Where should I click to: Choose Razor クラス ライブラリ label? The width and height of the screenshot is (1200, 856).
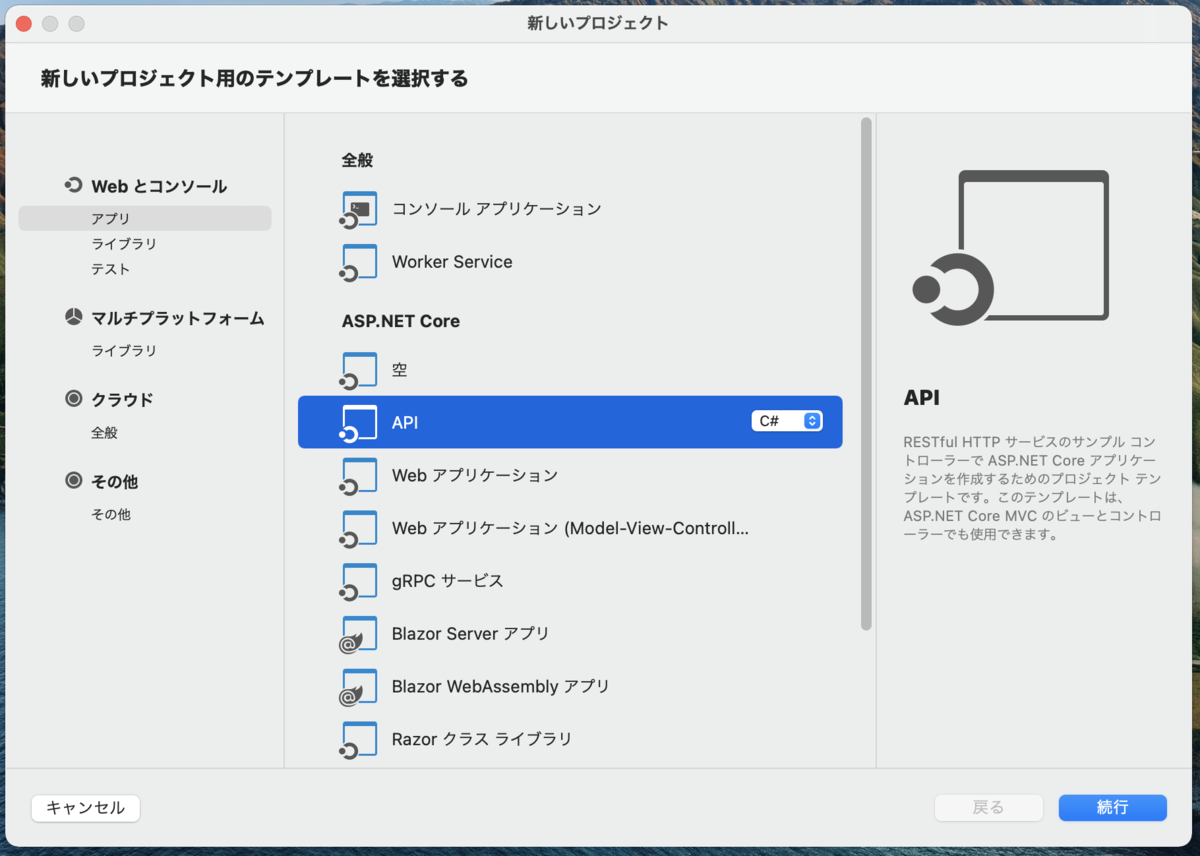482,740
